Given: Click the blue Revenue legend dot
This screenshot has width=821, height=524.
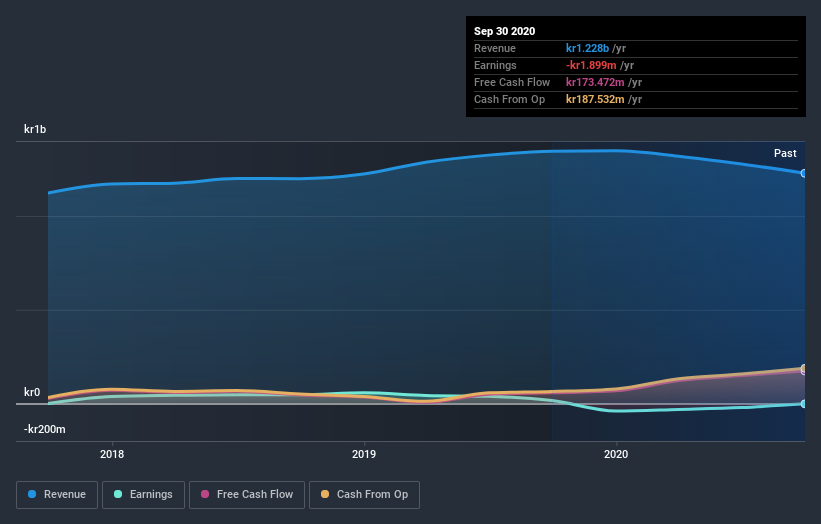Looking at the screenshot, I should (32, 494).
